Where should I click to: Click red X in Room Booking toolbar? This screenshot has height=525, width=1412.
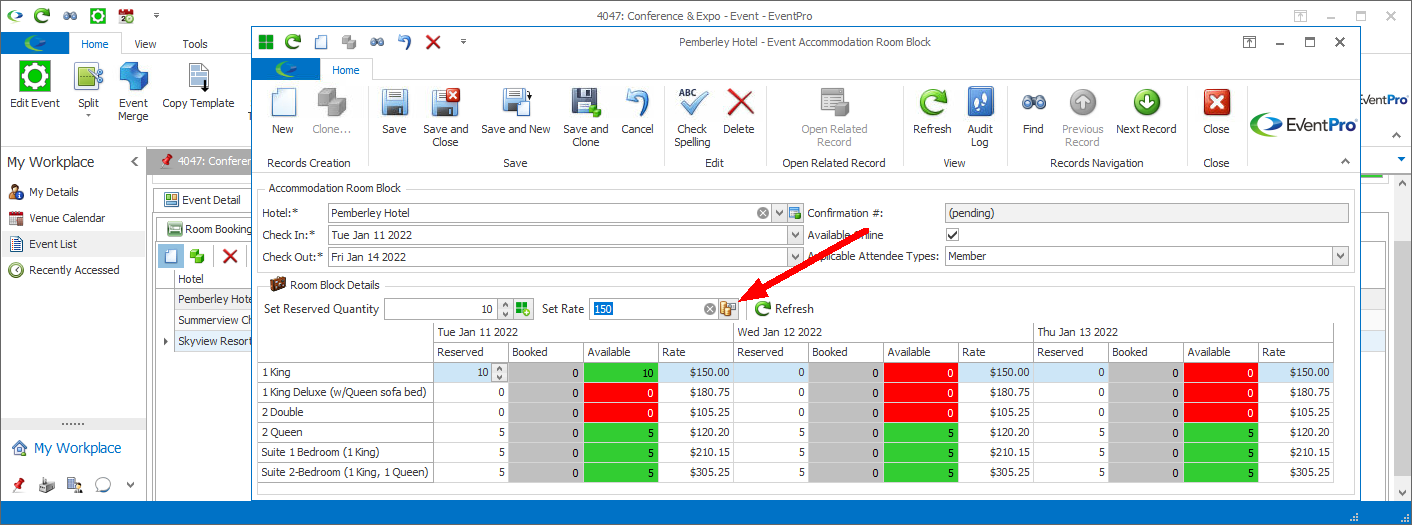point(230,256)
